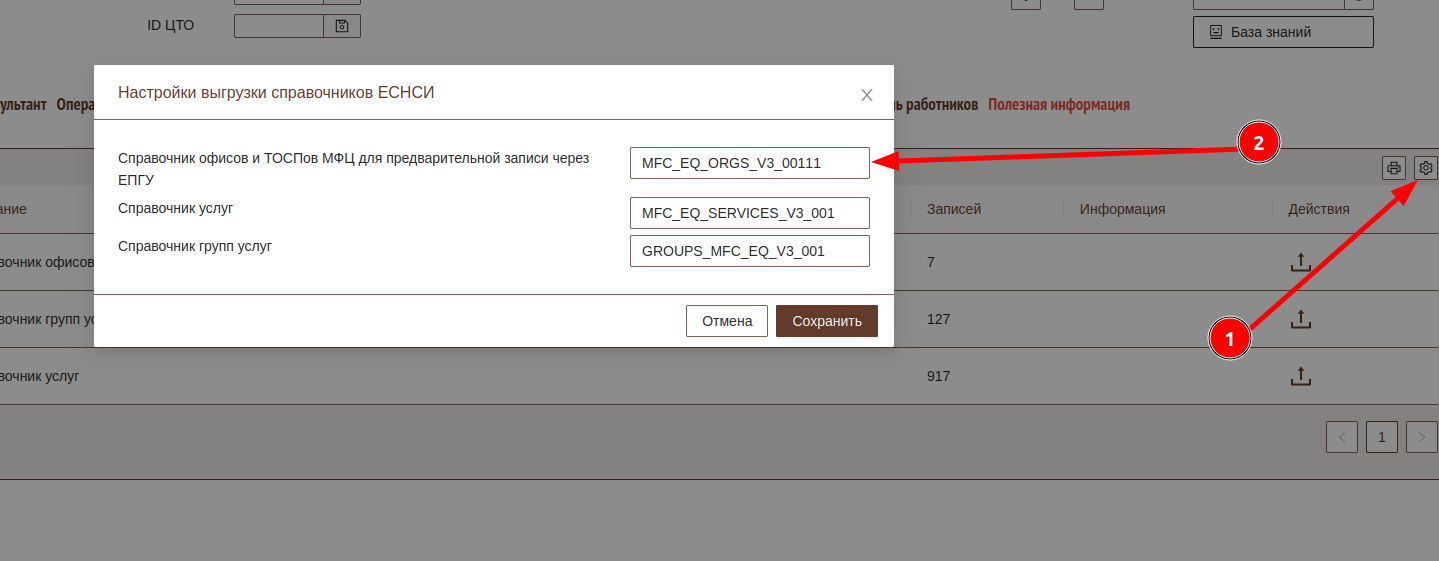Switch to the Полезная информация tab
This screenshot has height=561, width=1439.
[x=1059, y=105]
